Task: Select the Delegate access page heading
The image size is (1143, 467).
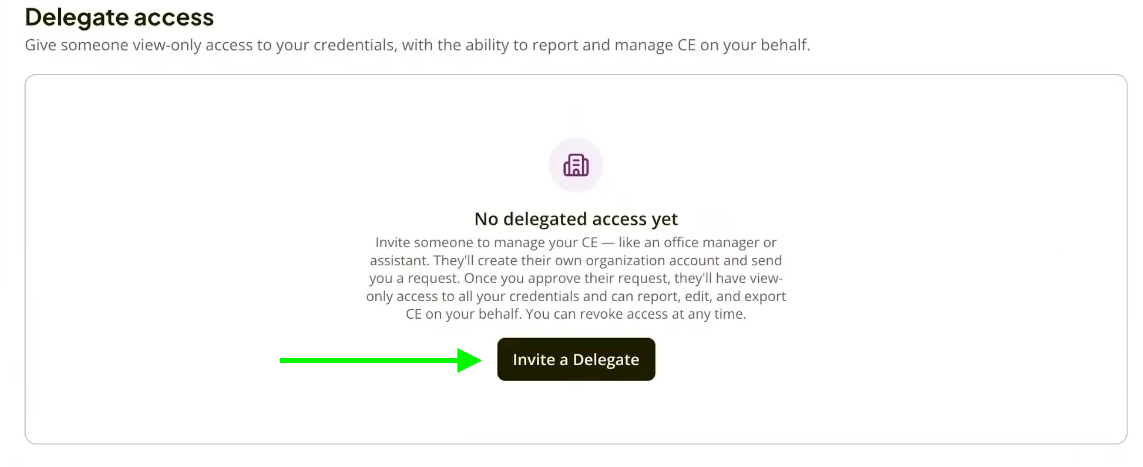Action: pos(120,16)
